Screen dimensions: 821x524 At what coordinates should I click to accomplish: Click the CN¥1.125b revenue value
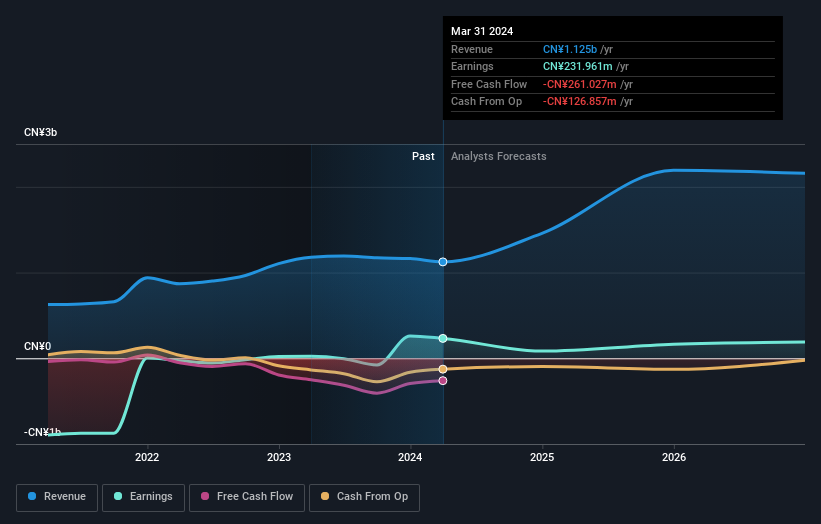[x=570, y=49]
